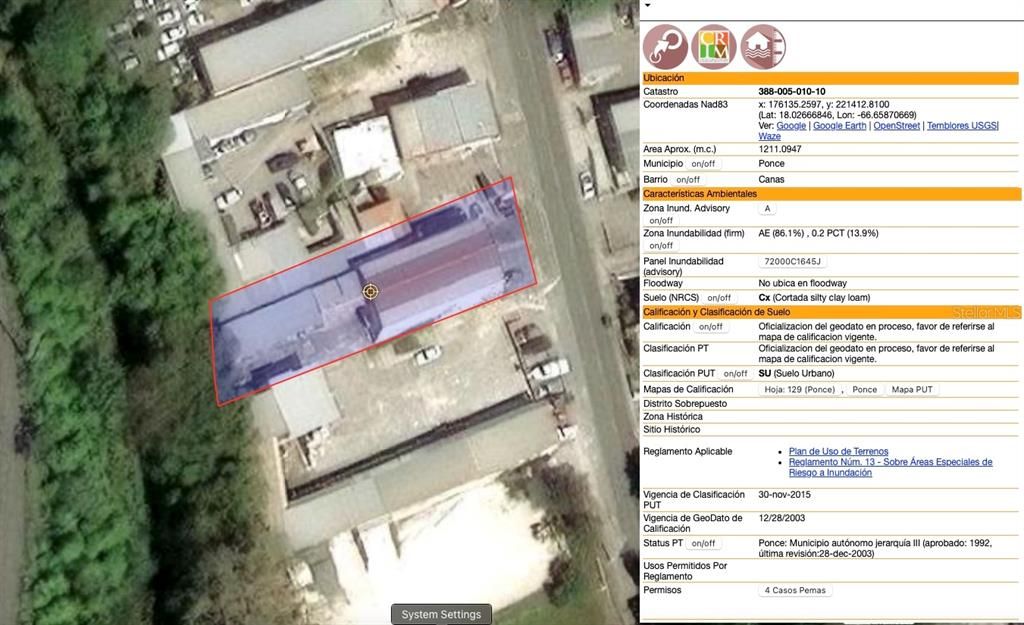Viewport: 1024px width, 625px height.
Task: Click the Hoja: 129 (Ponce) map button
Action: [799, 390]
